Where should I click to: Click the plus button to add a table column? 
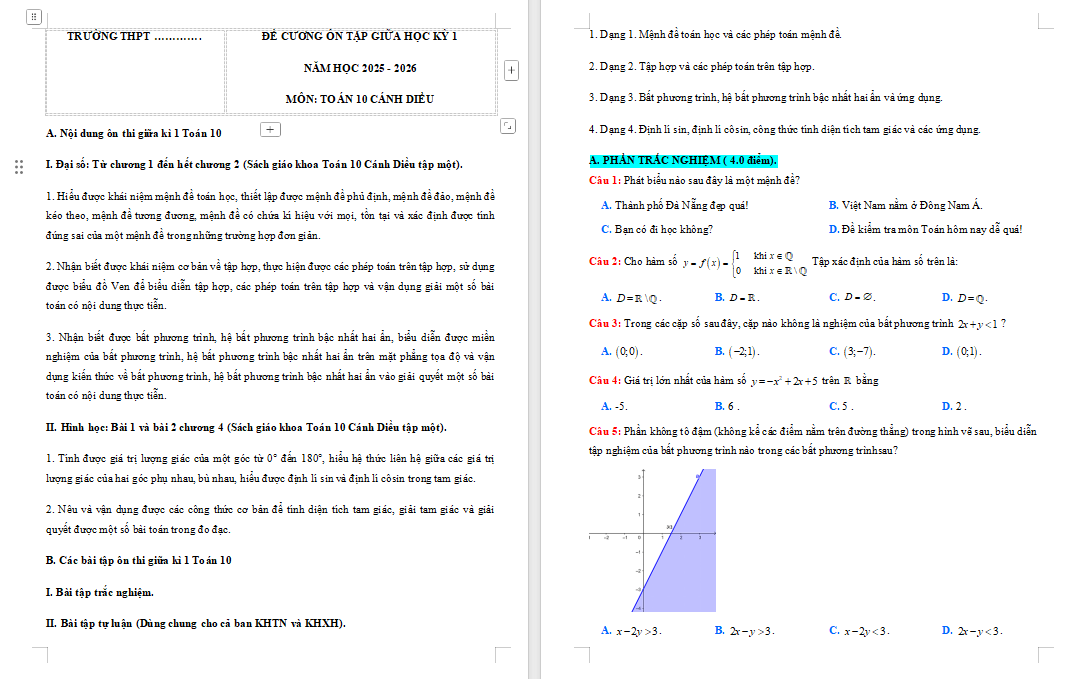click(511, 70)
